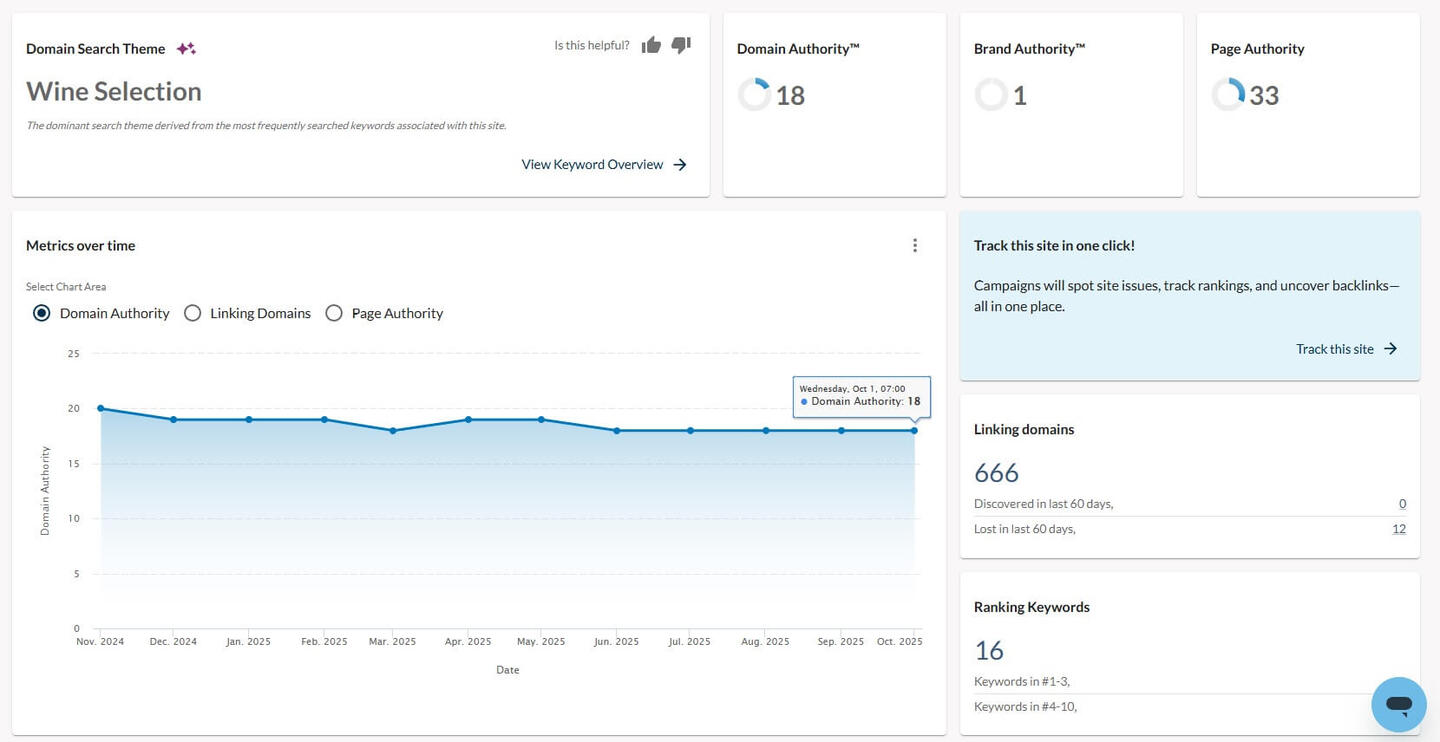Click the Domain Authority donut gauge
The width and height of the screenshot is (1440, 742).
click(x=754, y=95)
